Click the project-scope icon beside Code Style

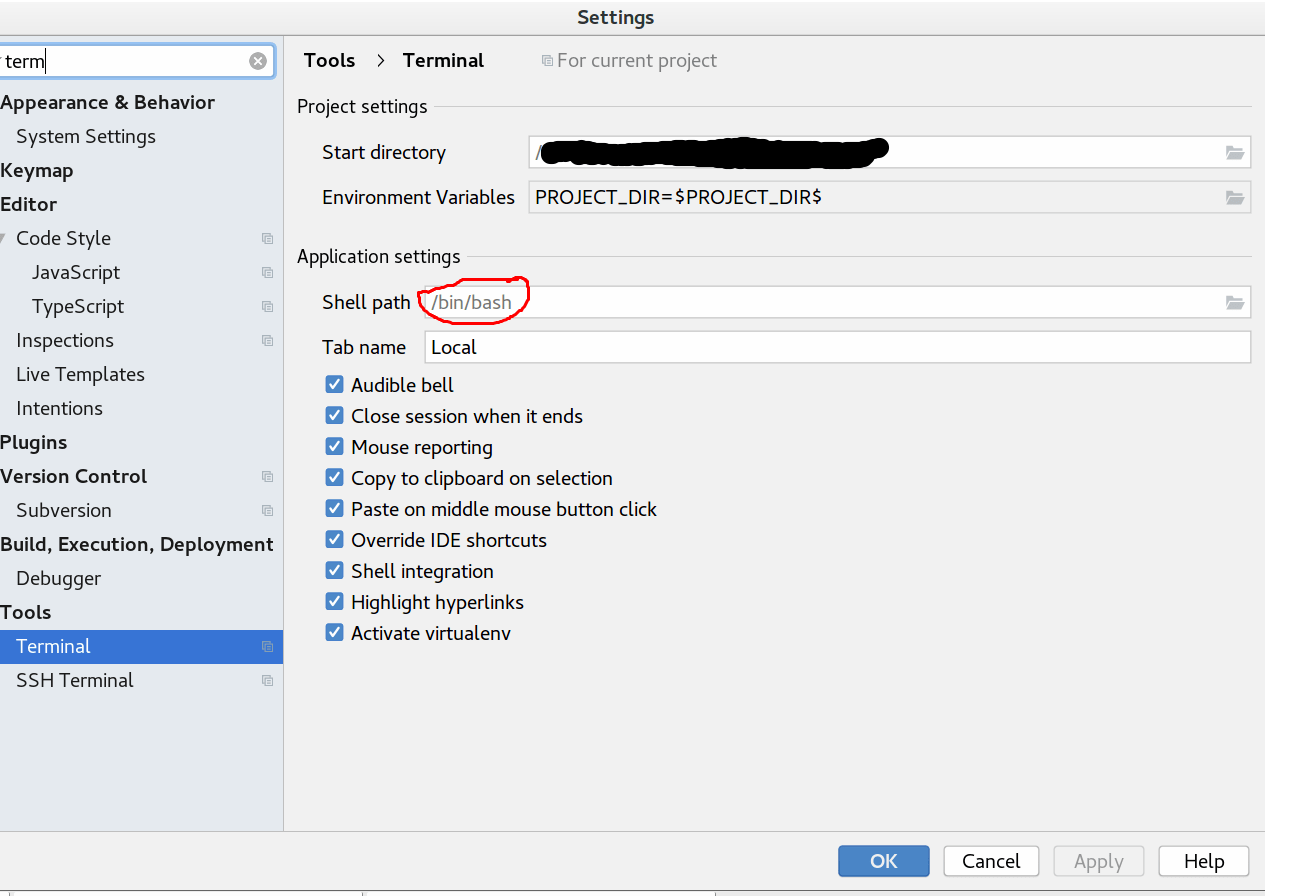tap(266, 238)
